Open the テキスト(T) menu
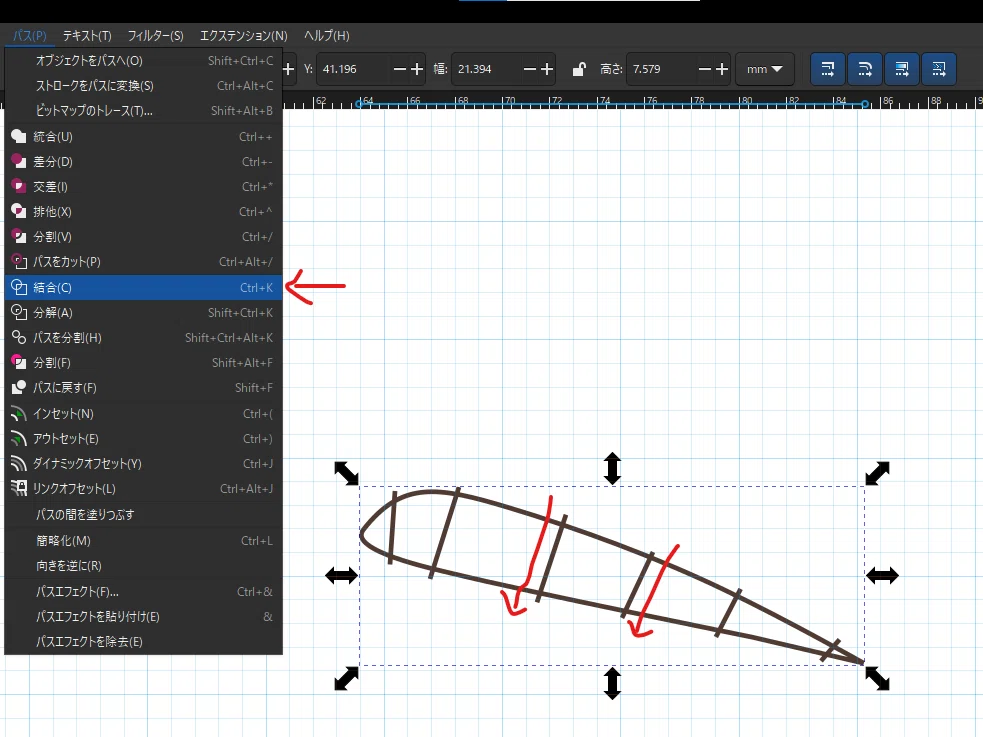Screen dimensions: 983x737 87,36
